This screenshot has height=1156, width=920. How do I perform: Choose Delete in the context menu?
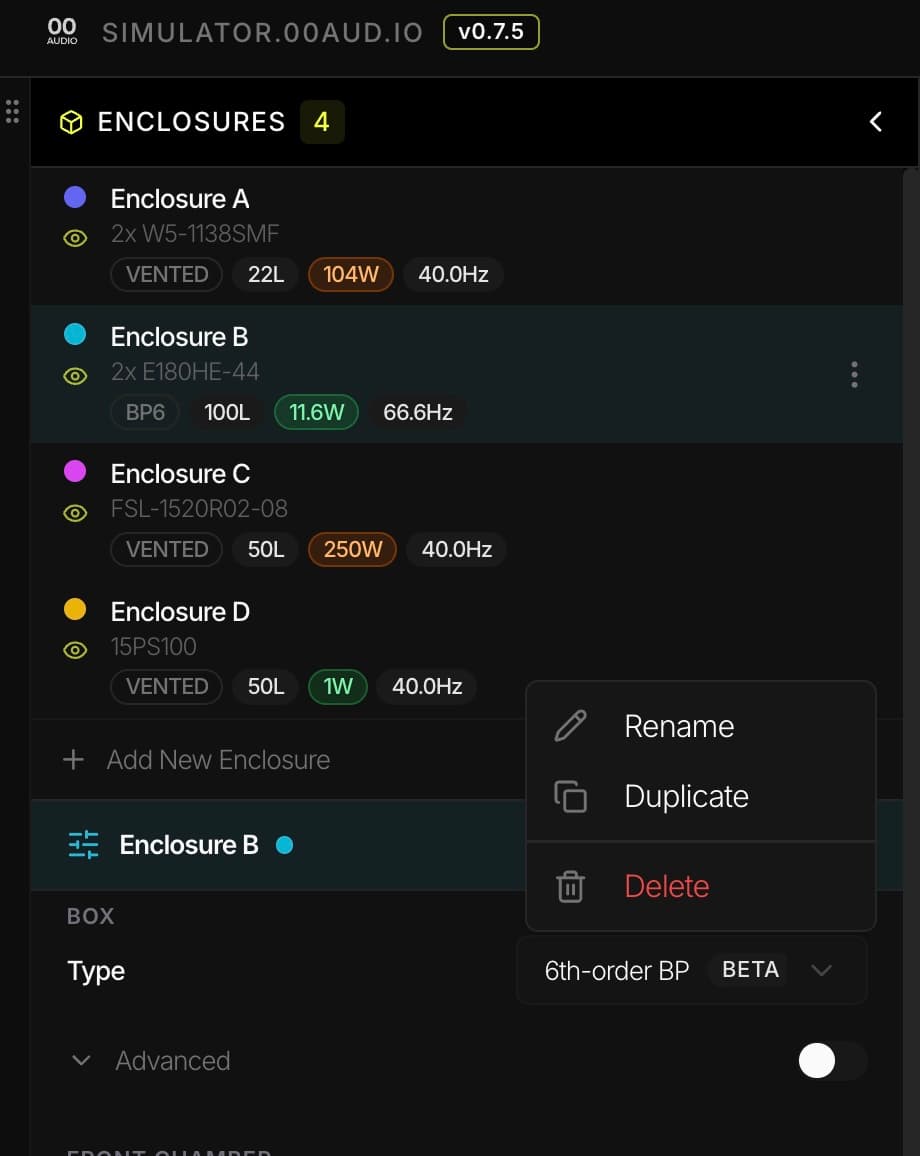pos(667,886)
